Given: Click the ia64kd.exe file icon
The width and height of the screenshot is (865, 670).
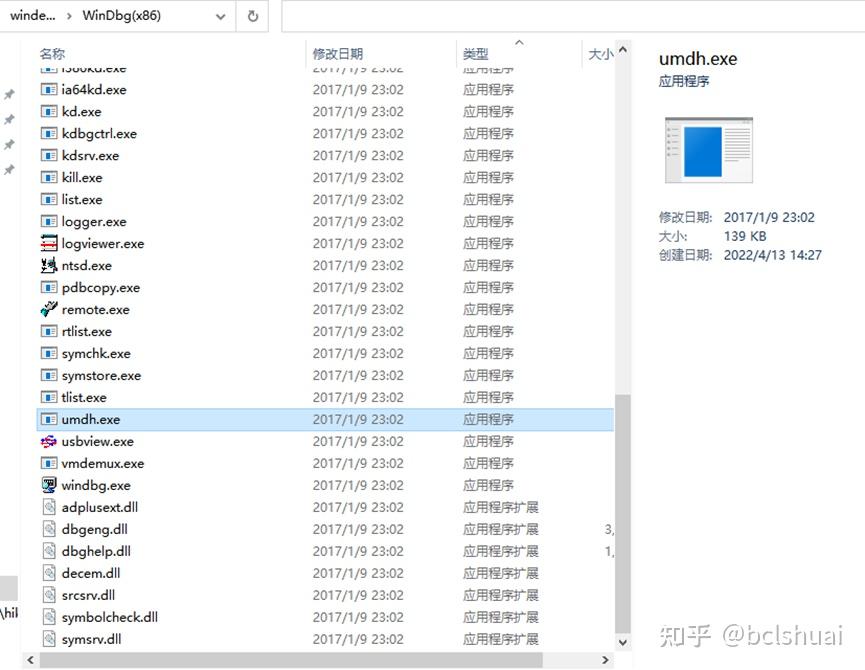Looking at the screenshot, I should [x=49, y=89].
